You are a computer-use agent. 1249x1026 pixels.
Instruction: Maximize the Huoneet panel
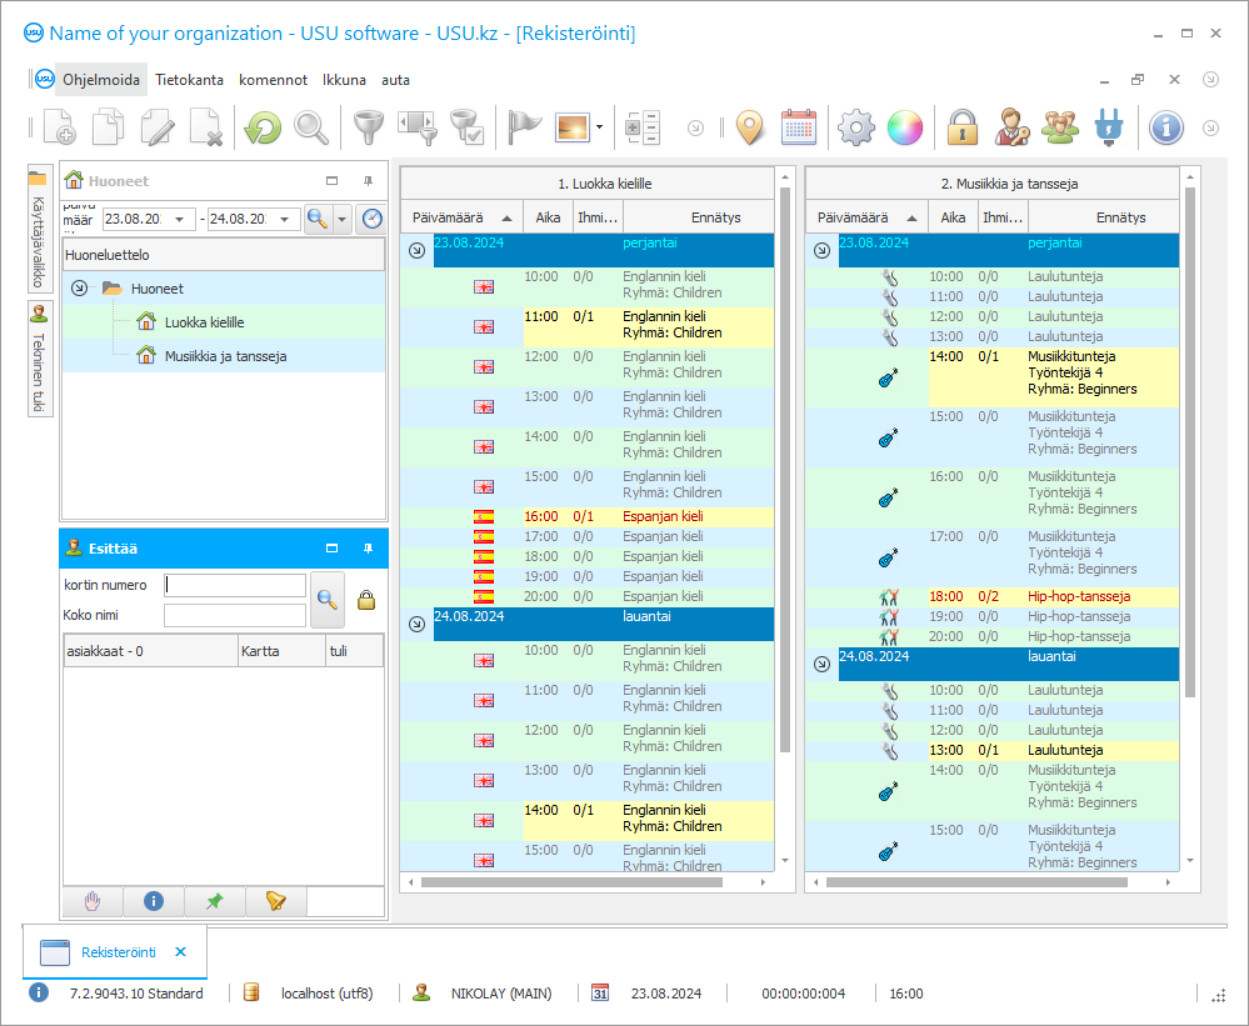[332, 181]
